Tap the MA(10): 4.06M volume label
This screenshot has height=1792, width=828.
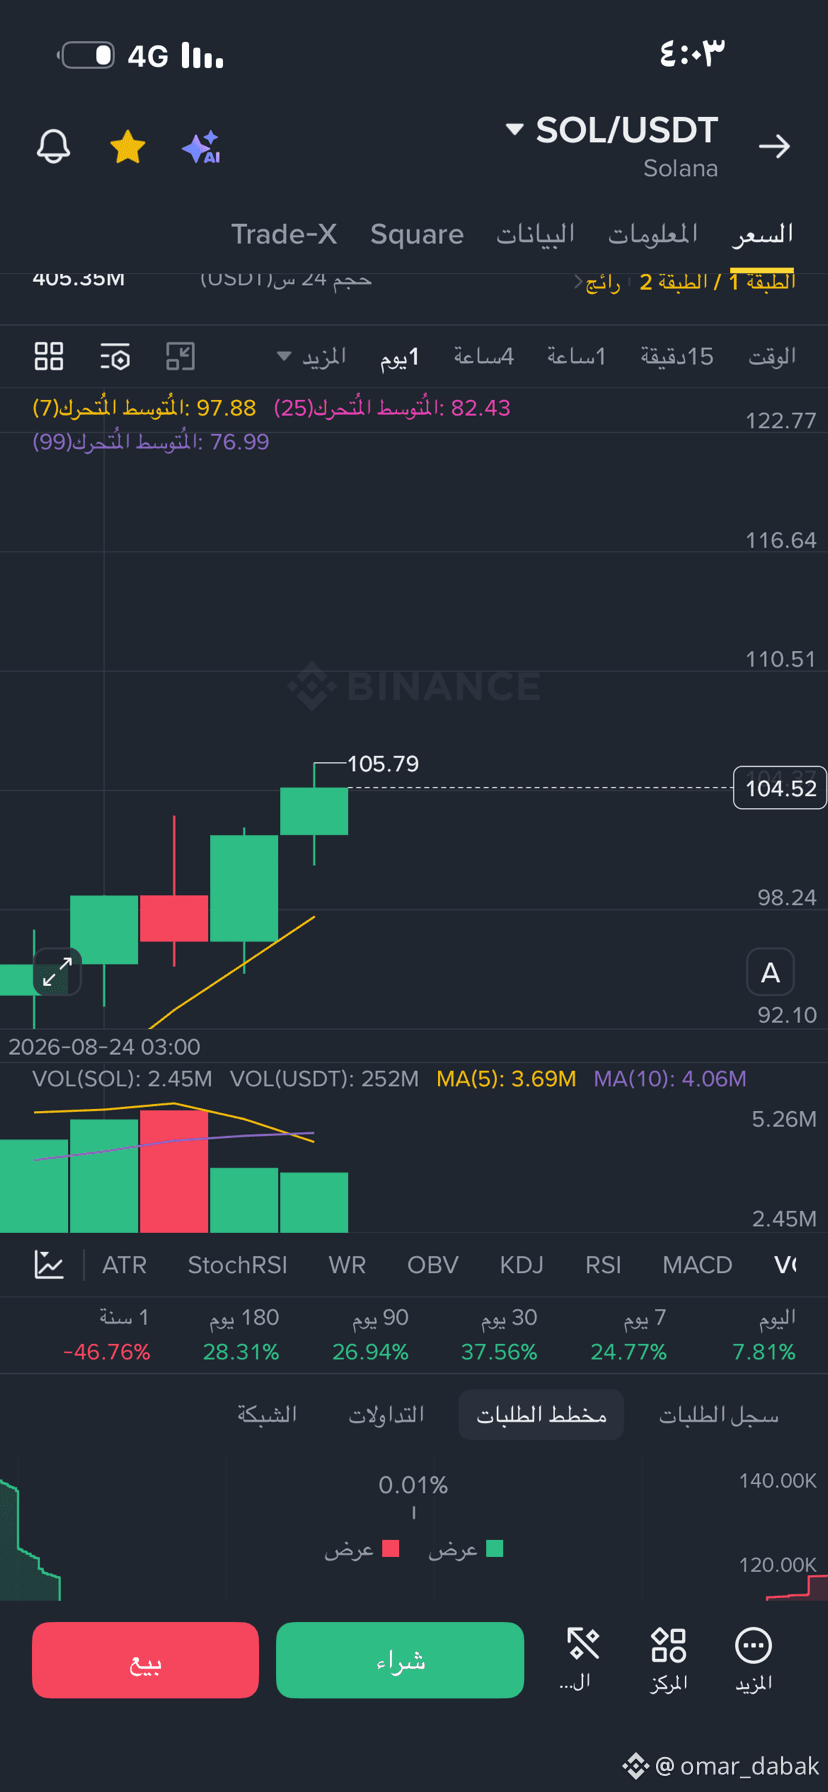[x=670, y=1079]
